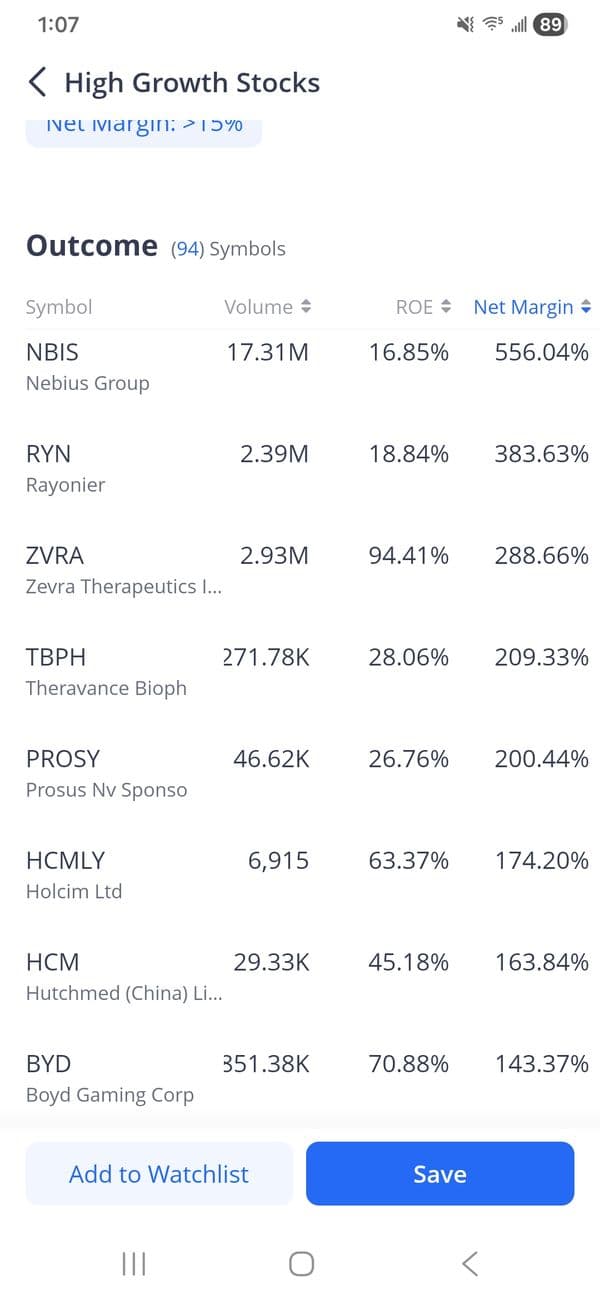The height and width of the screenshot is (1300, 600).
Task: Select ZVRA Zevra Therapeutics row
Action: pyautogui.click(x=300, y=570)
